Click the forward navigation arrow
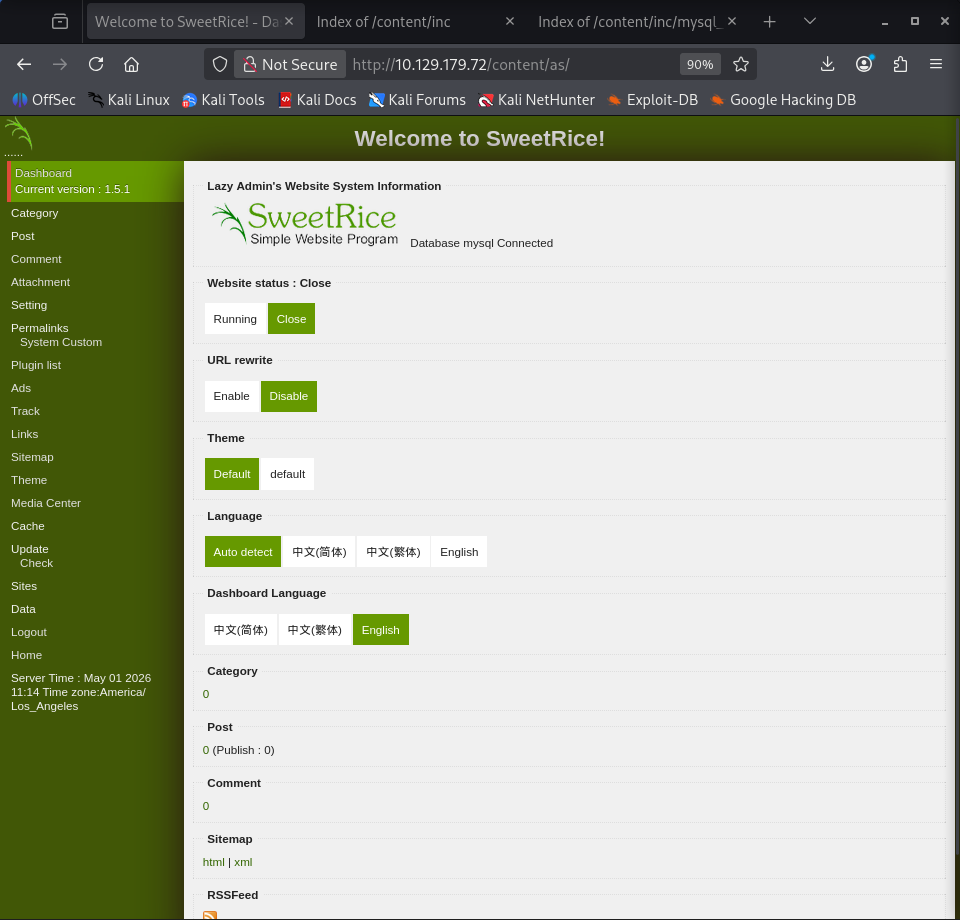The height and width of the screenshot is (920, 960). tap(60, 64)
